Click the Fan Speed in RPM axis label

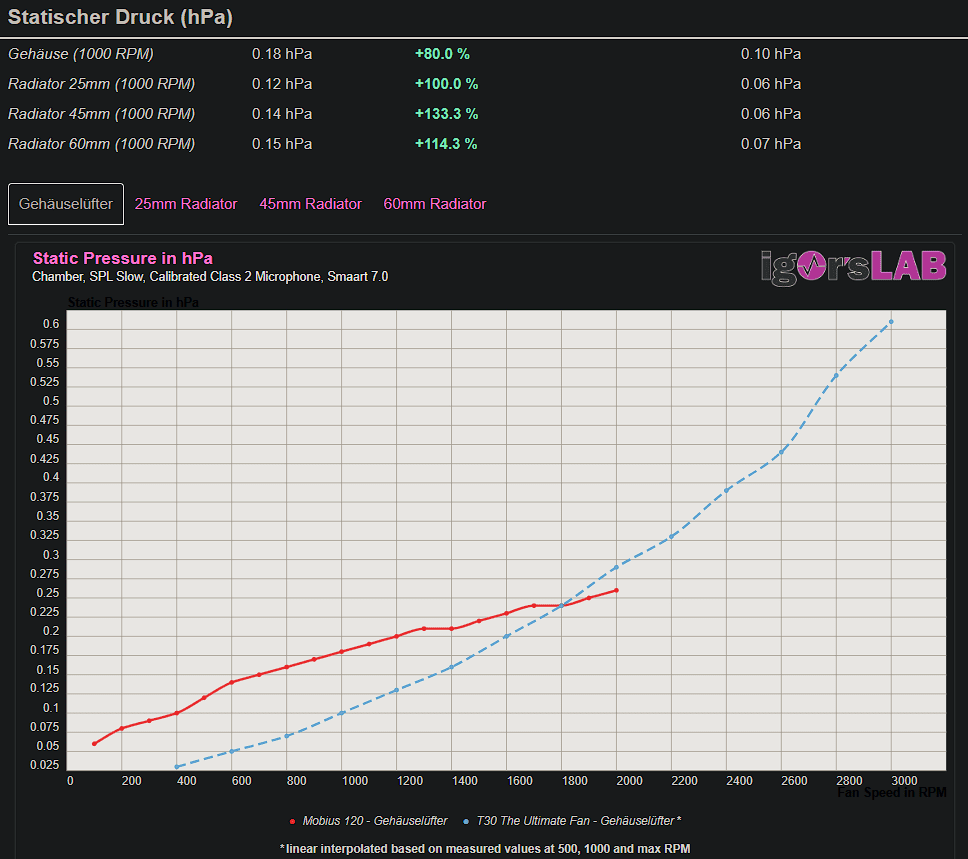[891, 792]
